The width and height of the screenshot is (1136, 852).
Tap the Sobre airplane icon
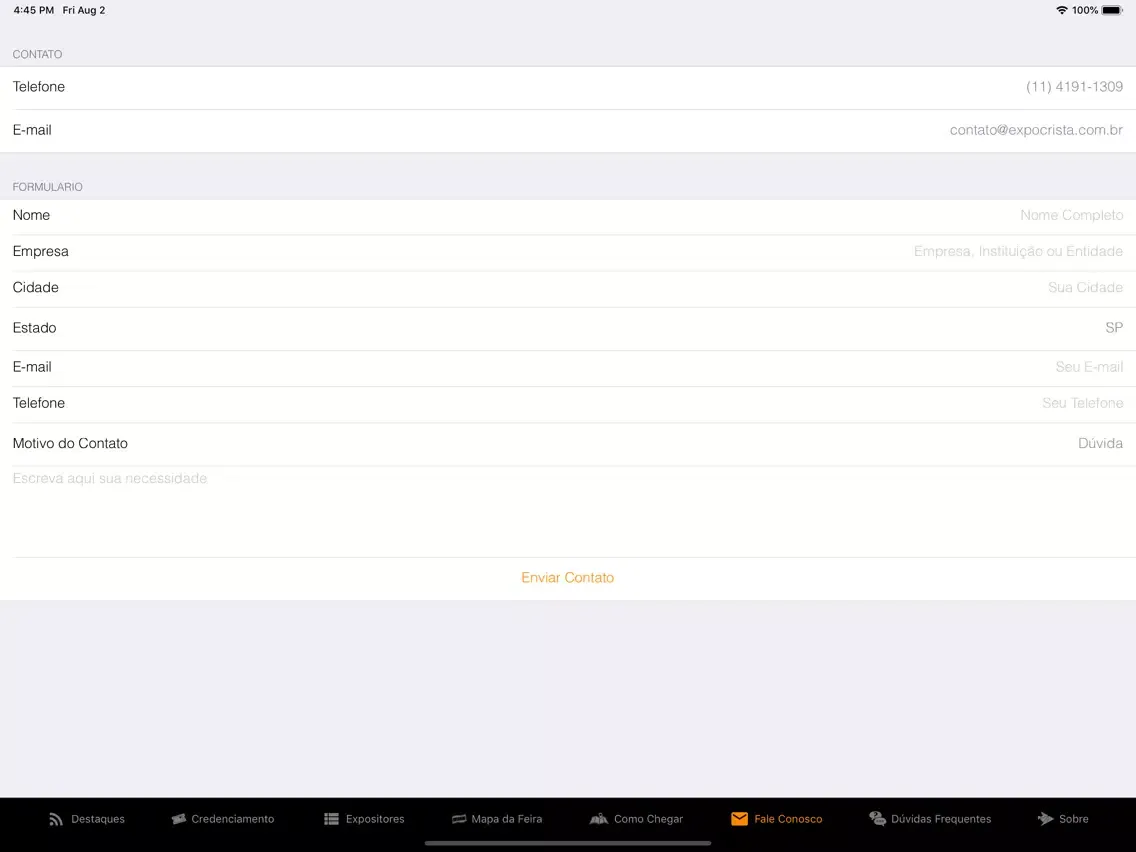pyautogui.click(x=1045, y=819)
